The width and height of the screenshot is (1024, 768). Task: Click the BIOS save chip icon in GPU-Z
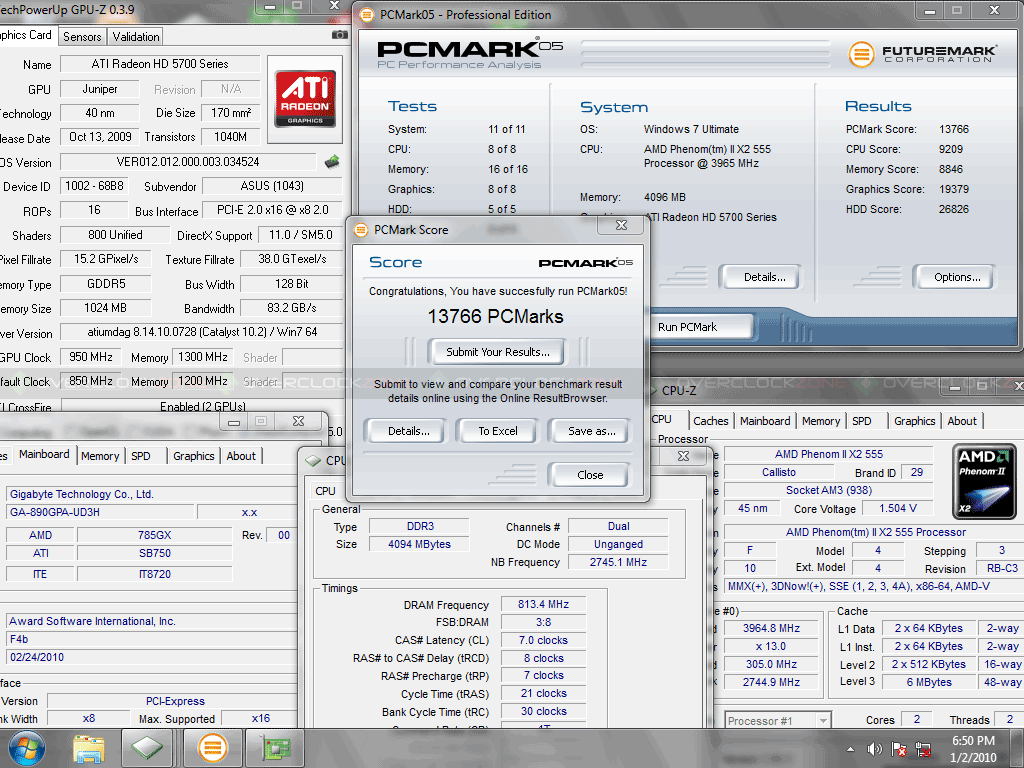(332, 161)
